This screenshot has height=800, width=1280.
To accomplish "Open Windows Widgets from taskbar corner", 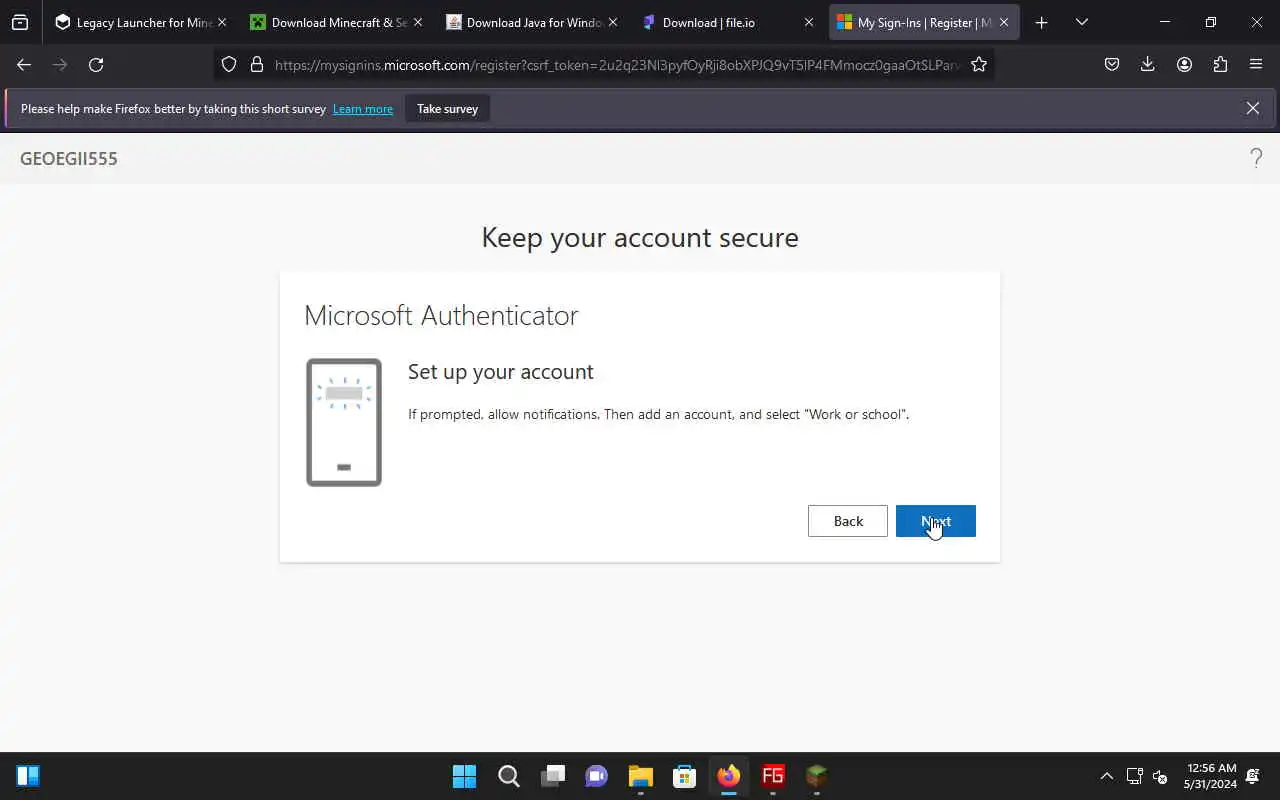I will point(28,776).
